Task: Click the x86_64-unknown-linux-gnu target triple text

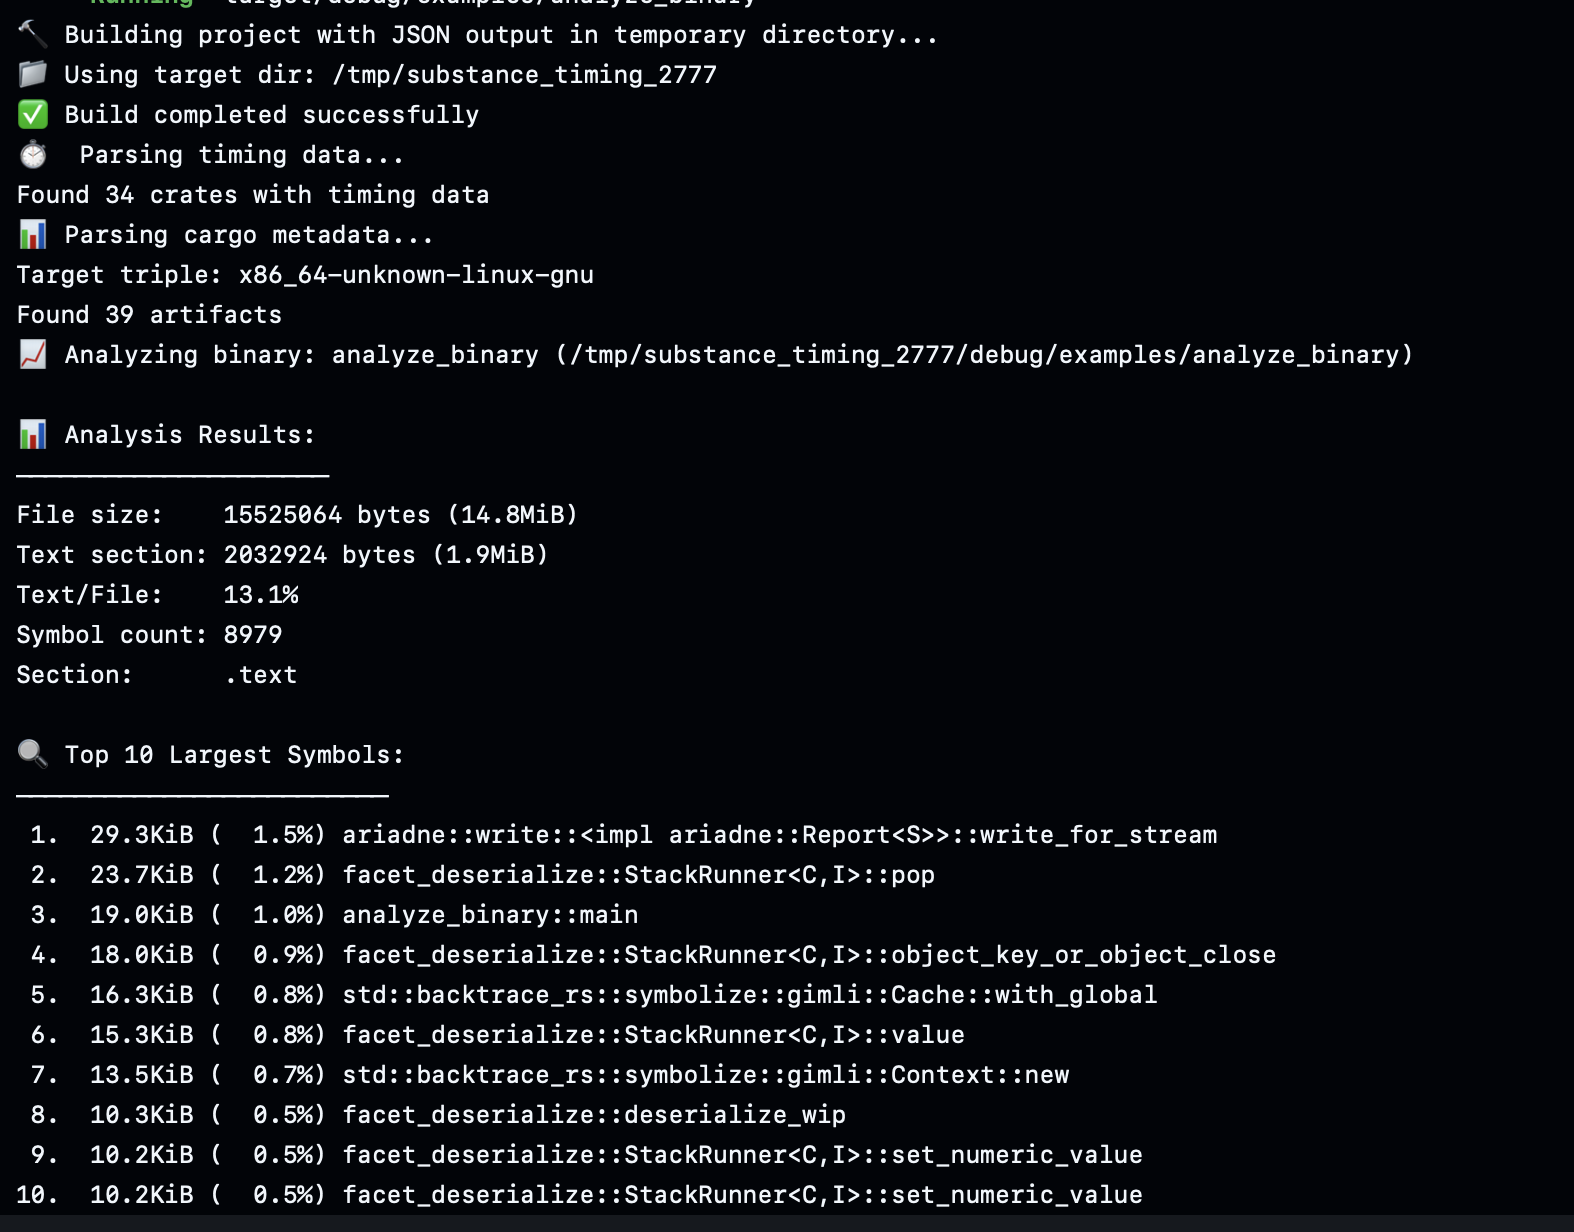Action: 416,275
